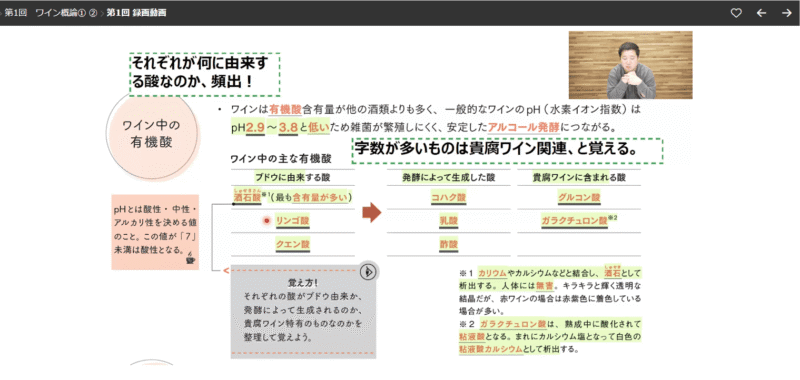
Task: Click heading ワイン中の主な有機酸
Action: tap(281, 158)
